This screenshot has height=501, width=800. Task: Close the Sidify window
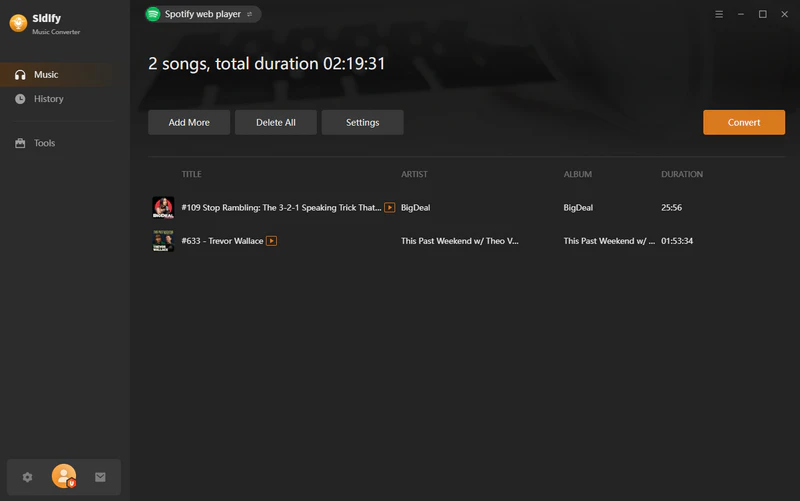pos(785,14)
